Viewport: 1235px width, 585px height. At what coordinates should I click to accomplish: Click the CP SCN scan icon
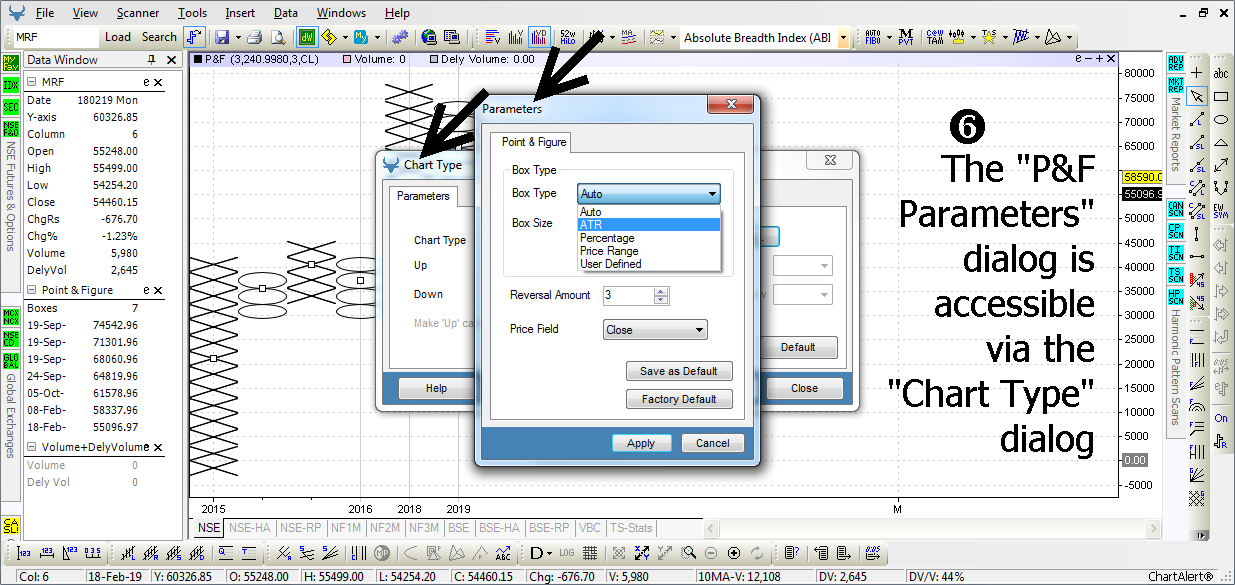pyautogui.click(x=1175, y=231)
